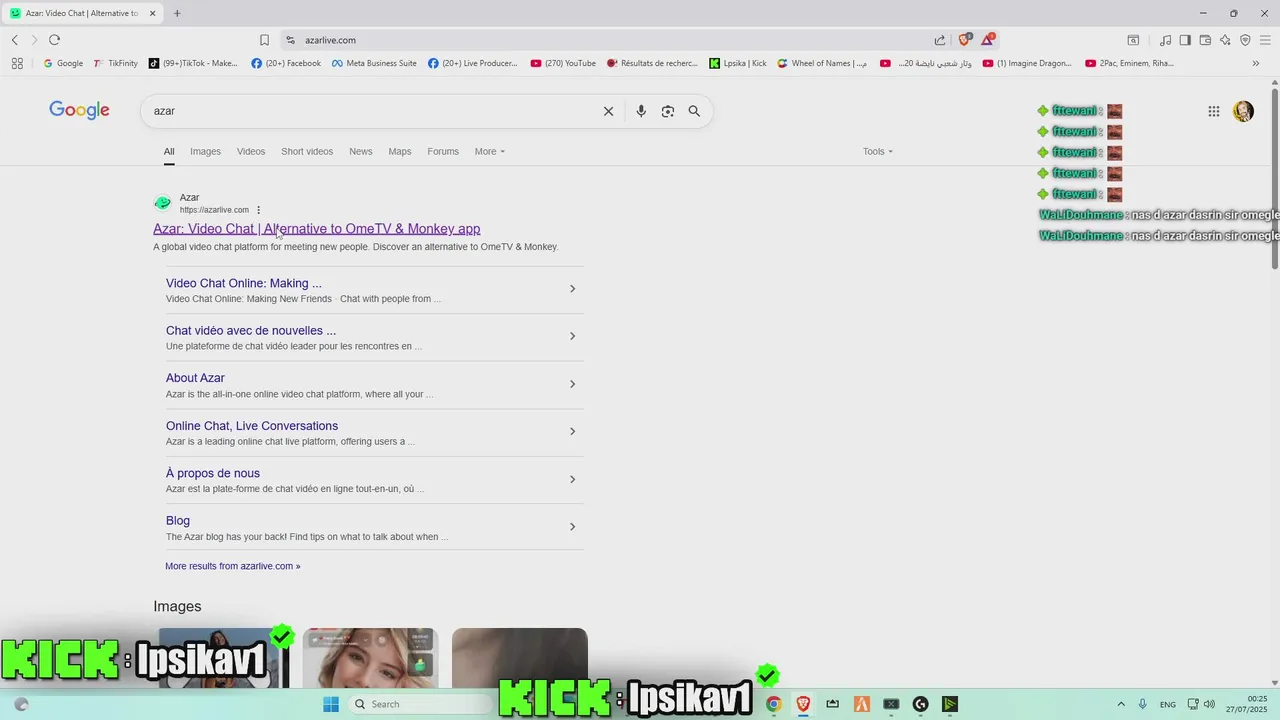Open Chrome from the taskbar
This screenshot has height=720, width=1280.
(773, 704)
